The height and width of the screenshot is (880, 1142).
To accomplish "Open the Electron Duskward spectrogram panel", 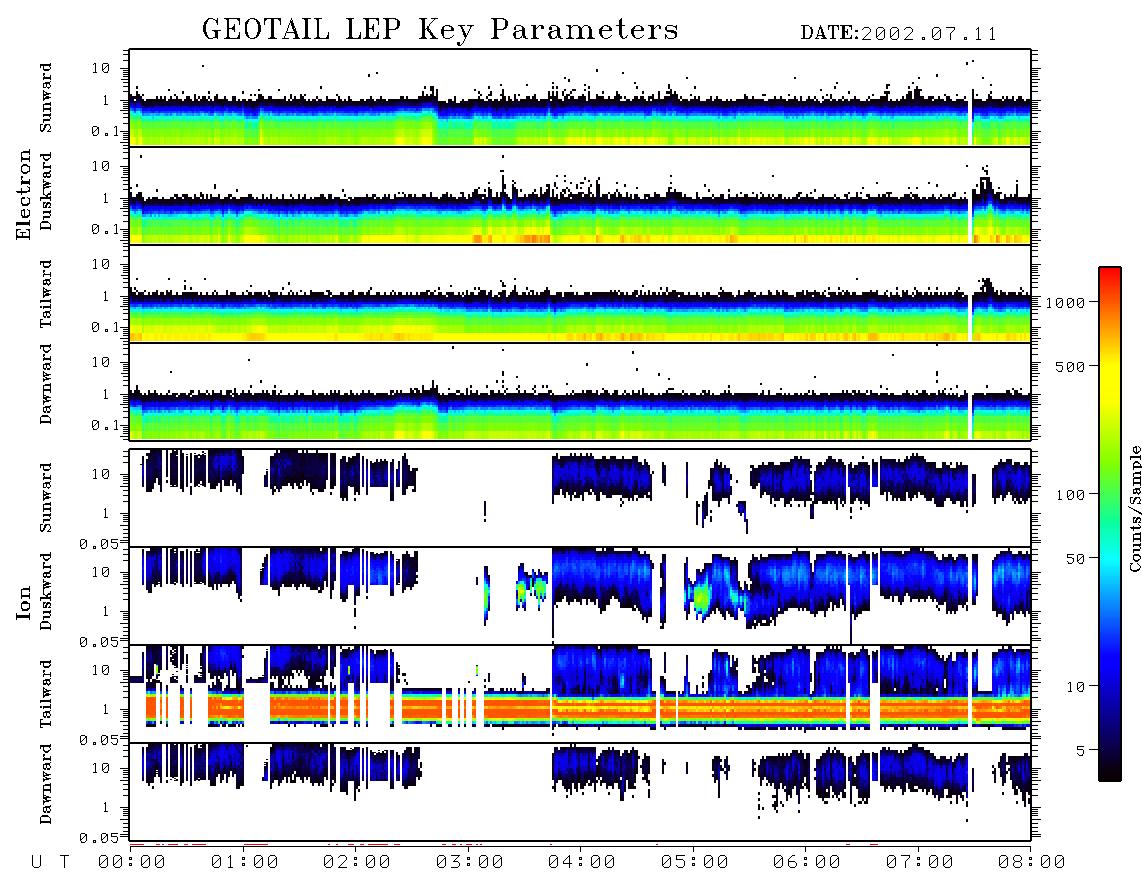I will 580,196.
